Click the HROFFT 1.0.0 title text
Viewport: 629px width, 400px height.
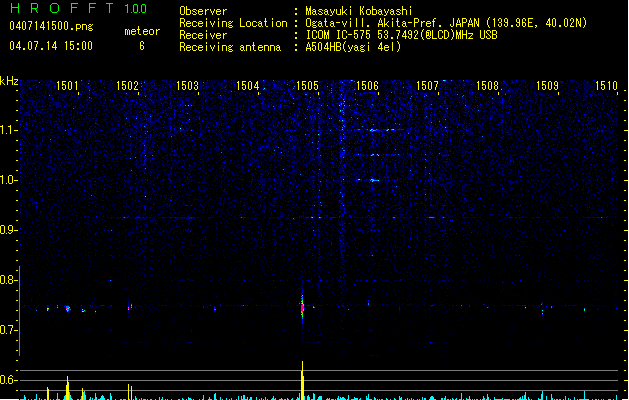78,8
